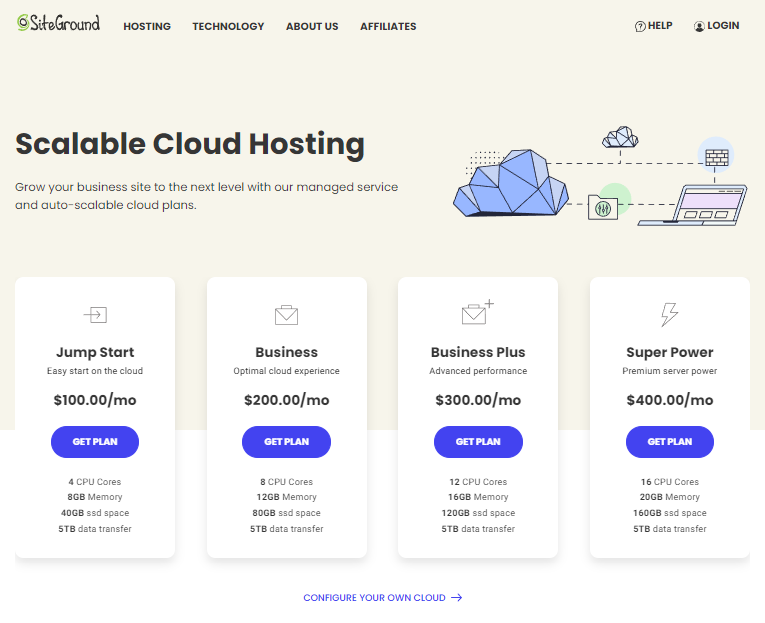The height and width of the screenshot is (623, 765).
Task: Click 'Advanced performance' subtitle
Action: click(x=478, y=371)
